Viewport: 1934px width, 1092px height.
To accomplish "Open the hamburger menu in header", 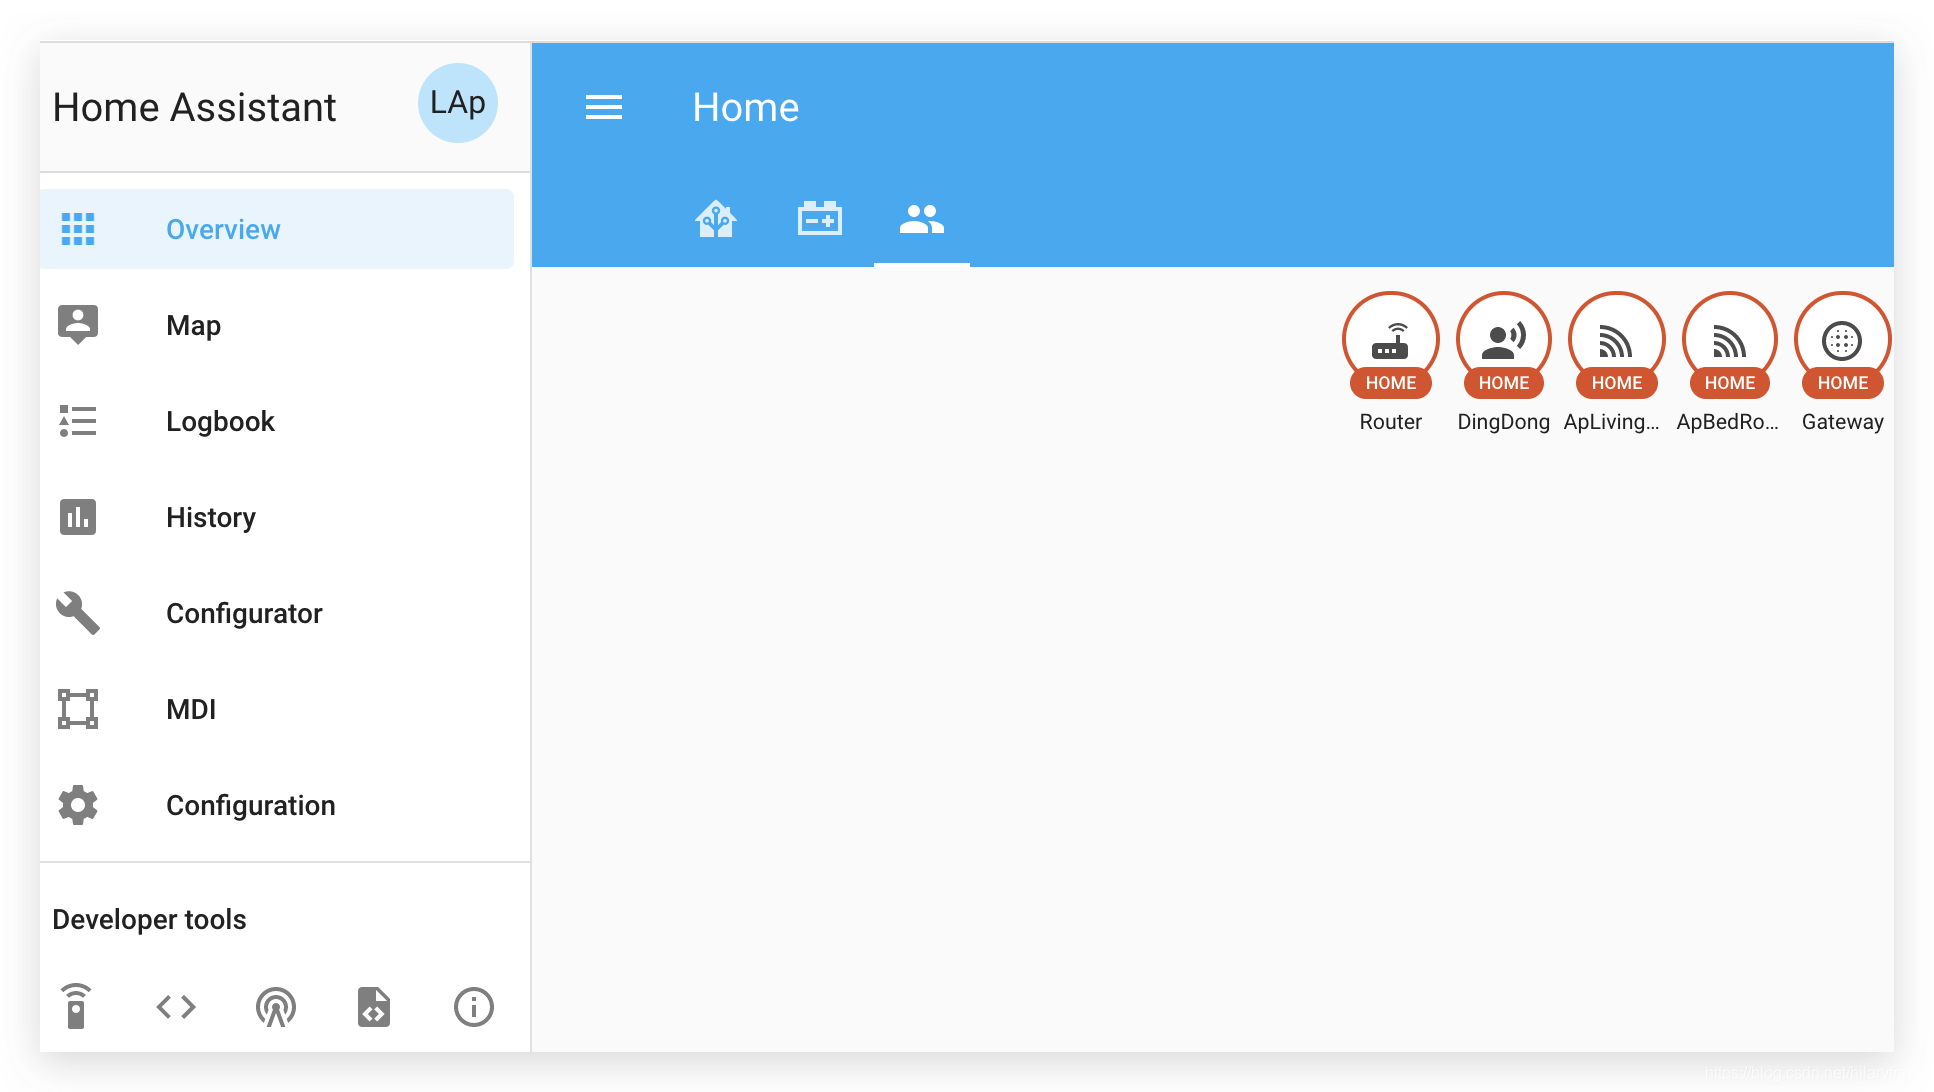I will 603,107.
